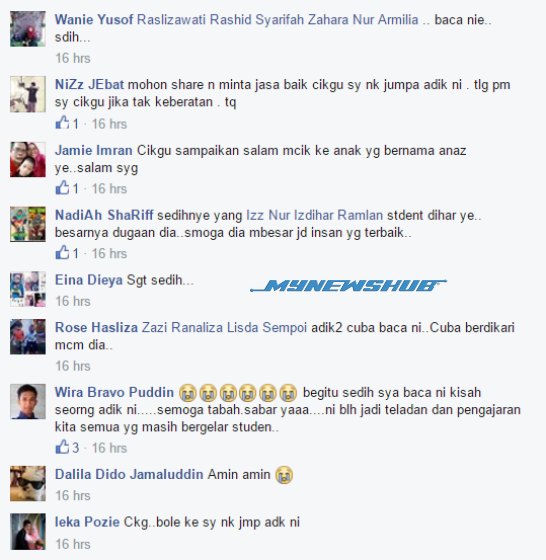Open tagged Syarifah Zahara's profile link
The image size is (546, 560).
pos(302,19)
